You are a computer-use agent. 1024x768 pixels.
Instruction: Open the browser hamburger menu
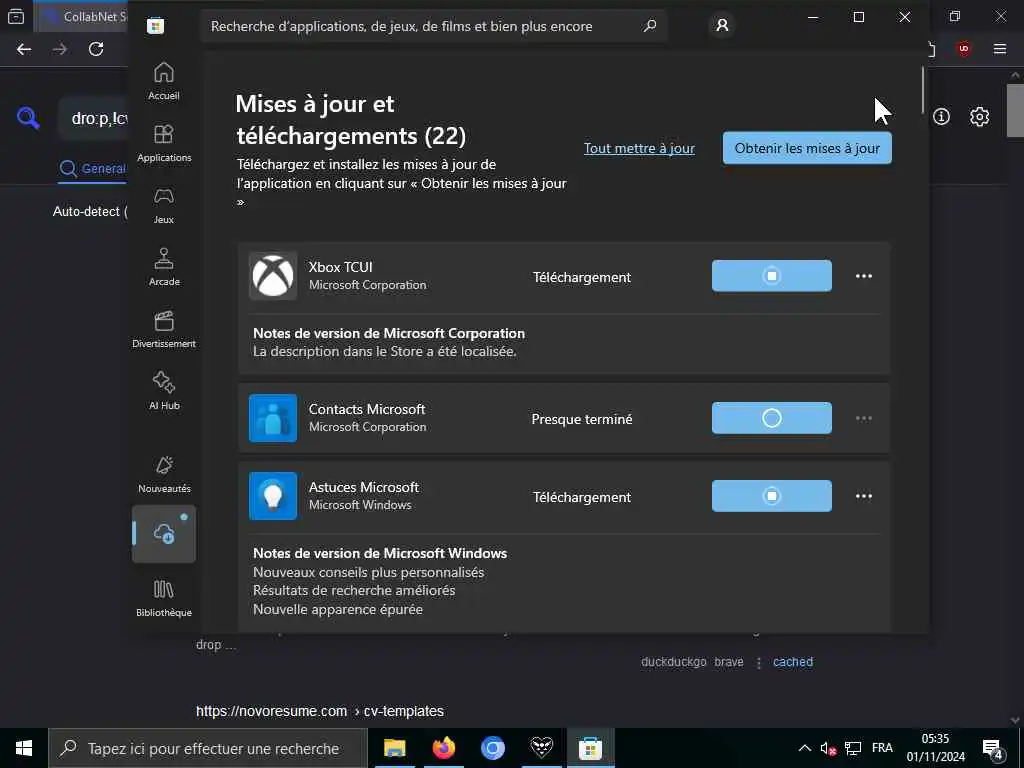(x=1000, y=49)
